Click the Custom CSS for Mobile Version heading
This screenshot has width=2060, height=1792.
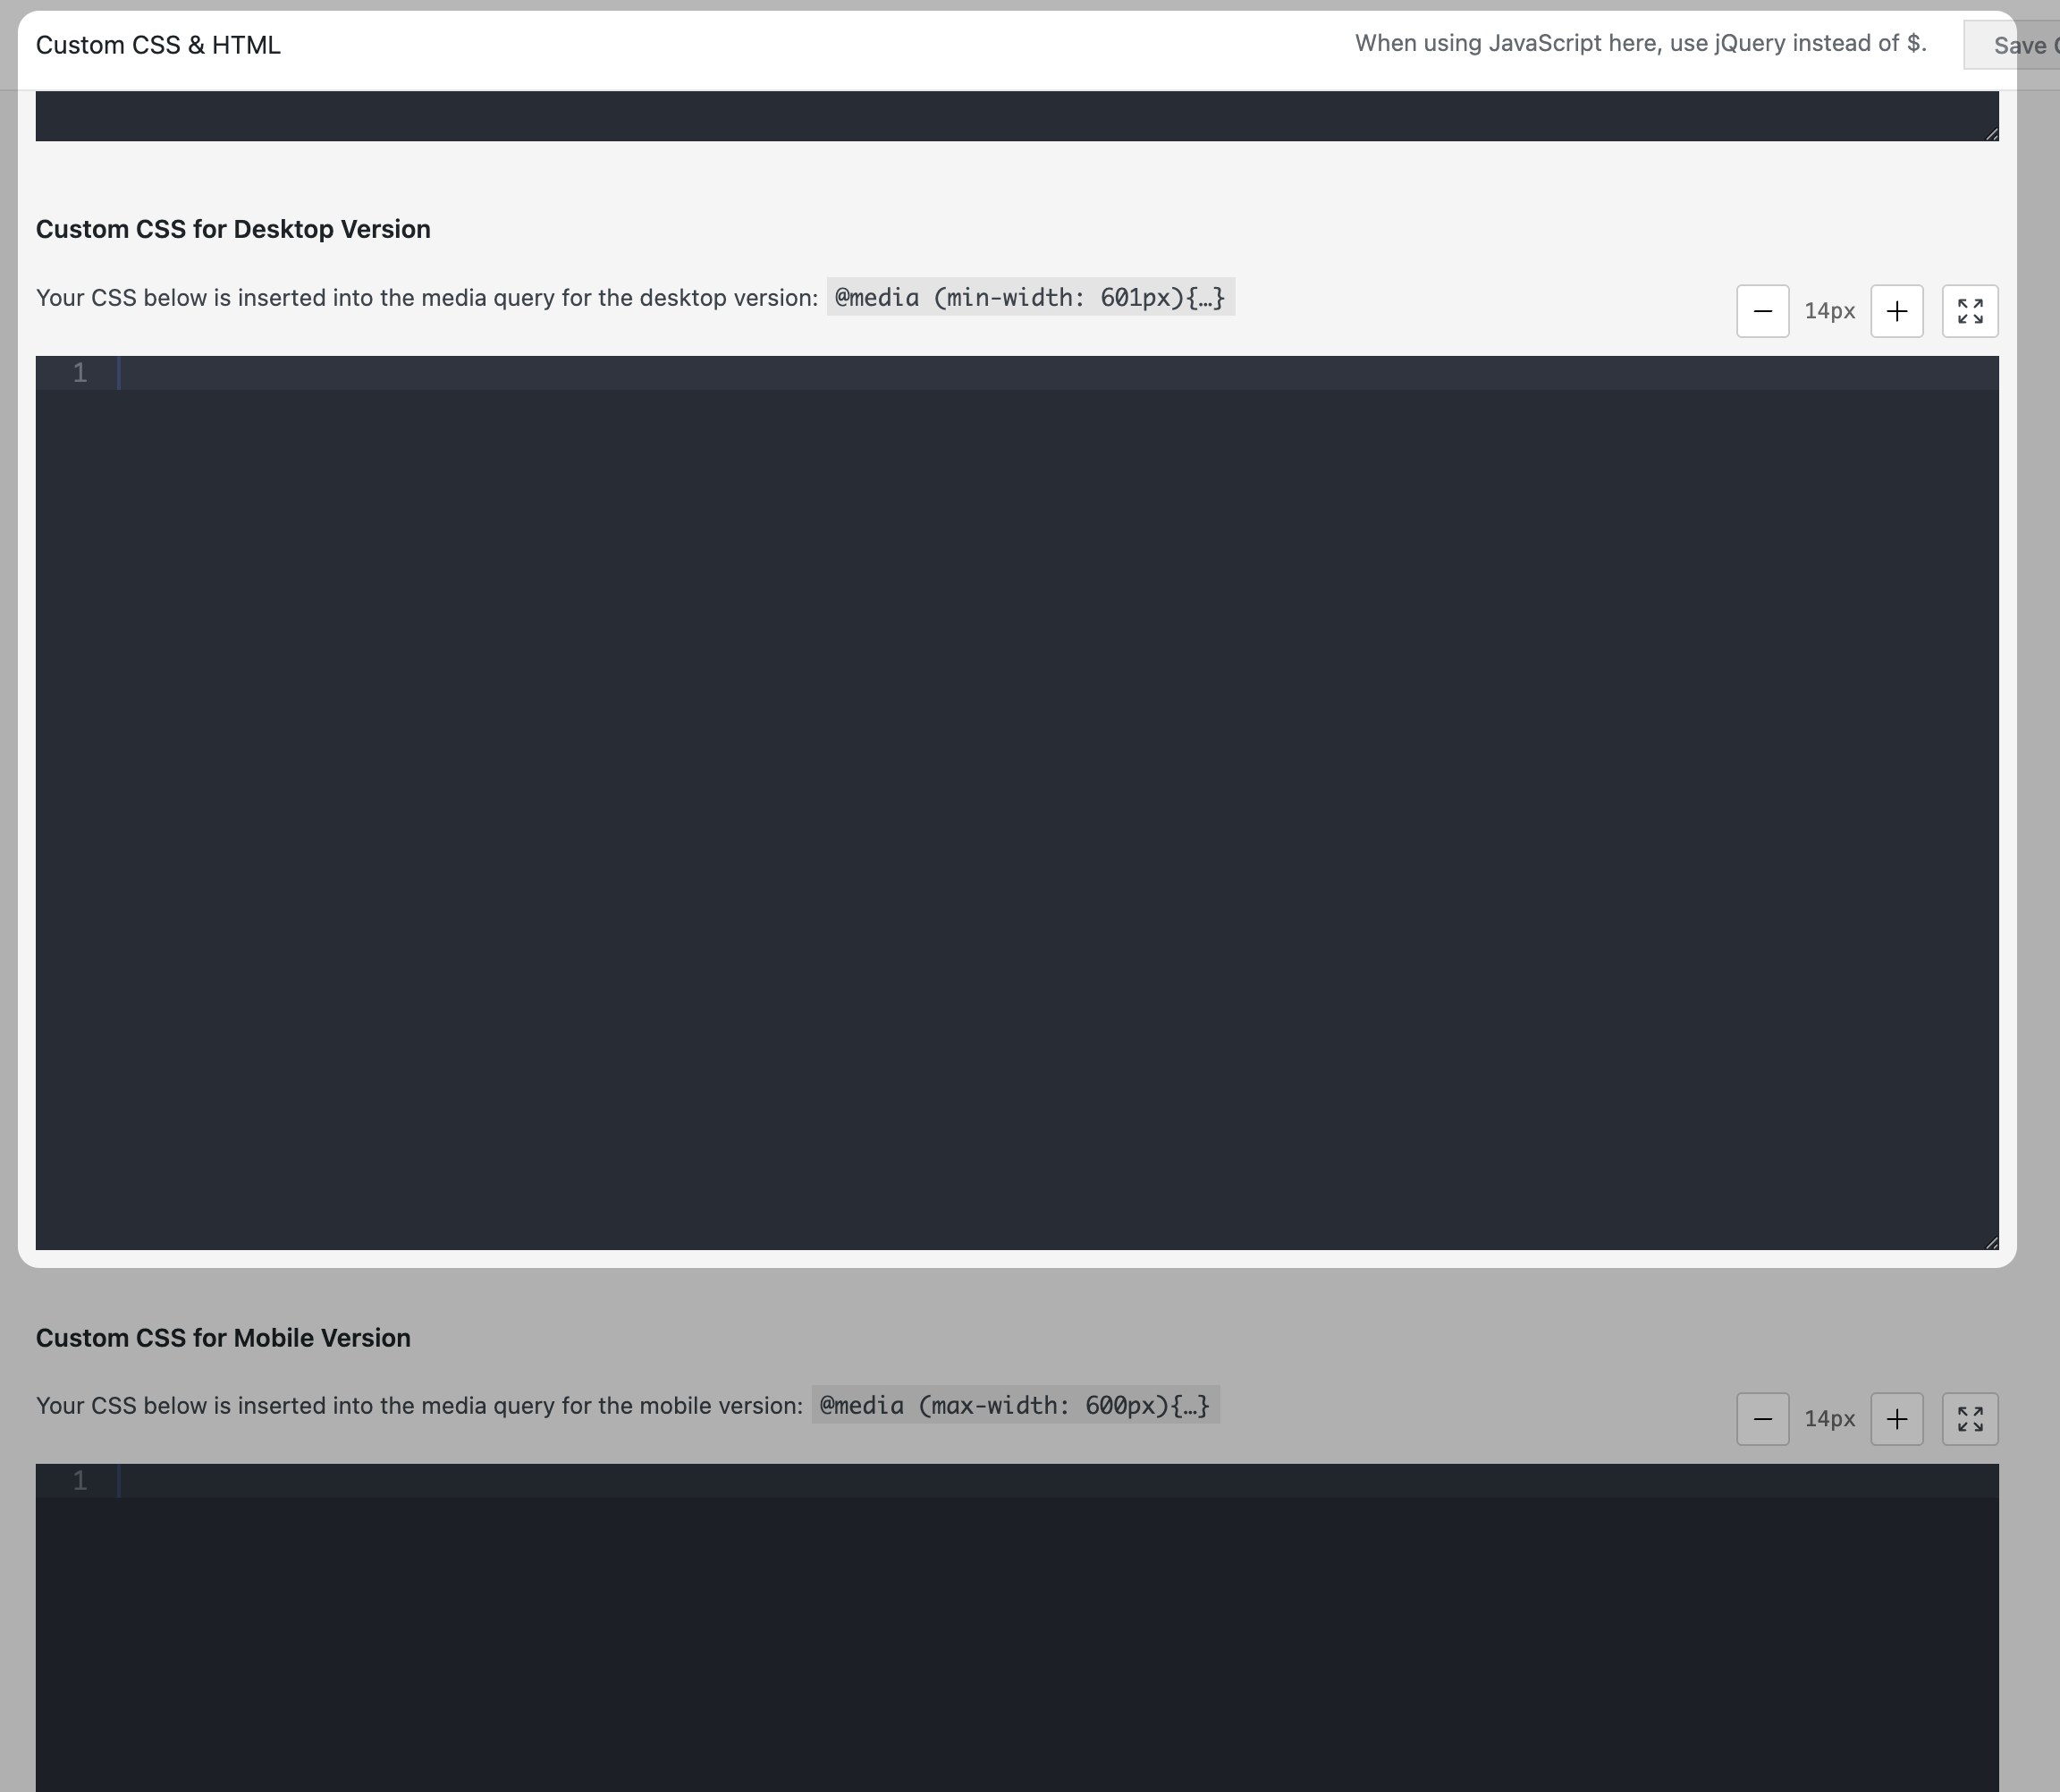[x=223, y=1338]
